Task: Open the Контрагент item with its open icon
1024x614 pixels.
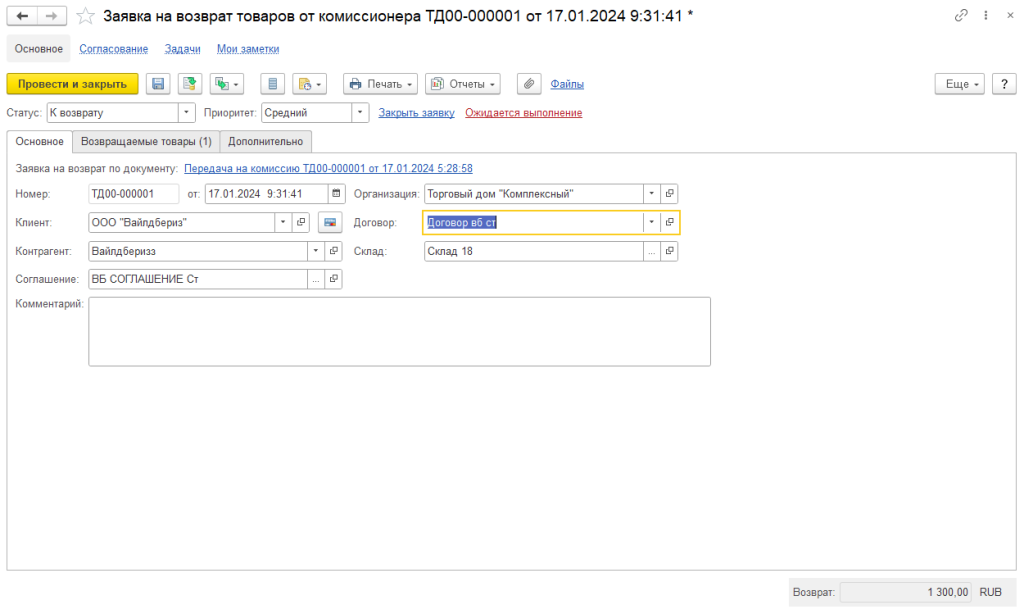Action: [x=334, y=251]
